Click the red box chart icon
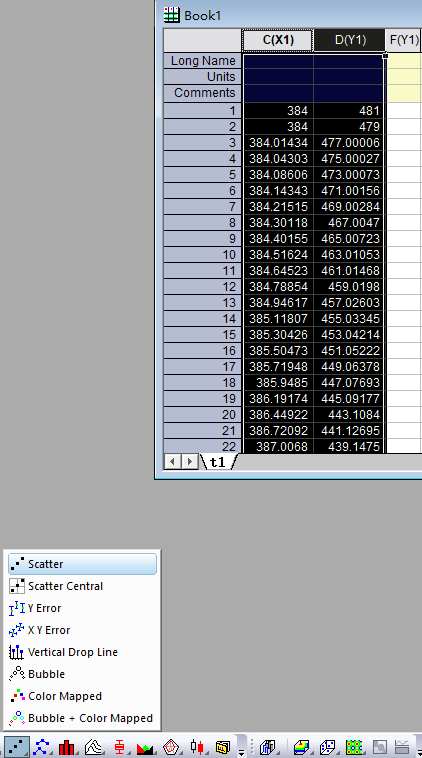This screenshot has height=758, width=422. (x=119, y=747)
